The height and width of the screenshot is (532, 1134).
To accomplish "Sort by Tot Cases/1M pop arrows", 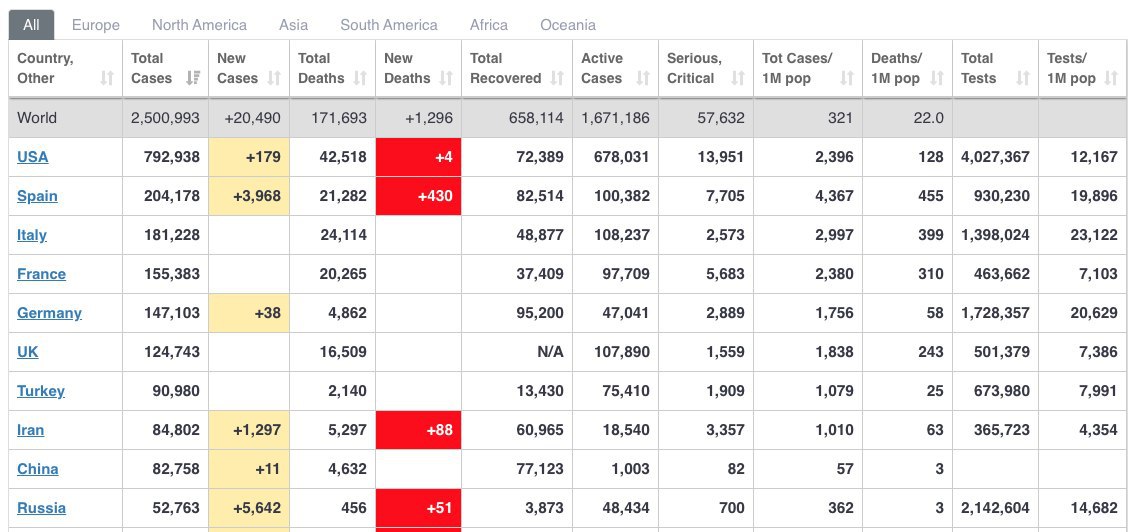I will [x=847, y=78].
